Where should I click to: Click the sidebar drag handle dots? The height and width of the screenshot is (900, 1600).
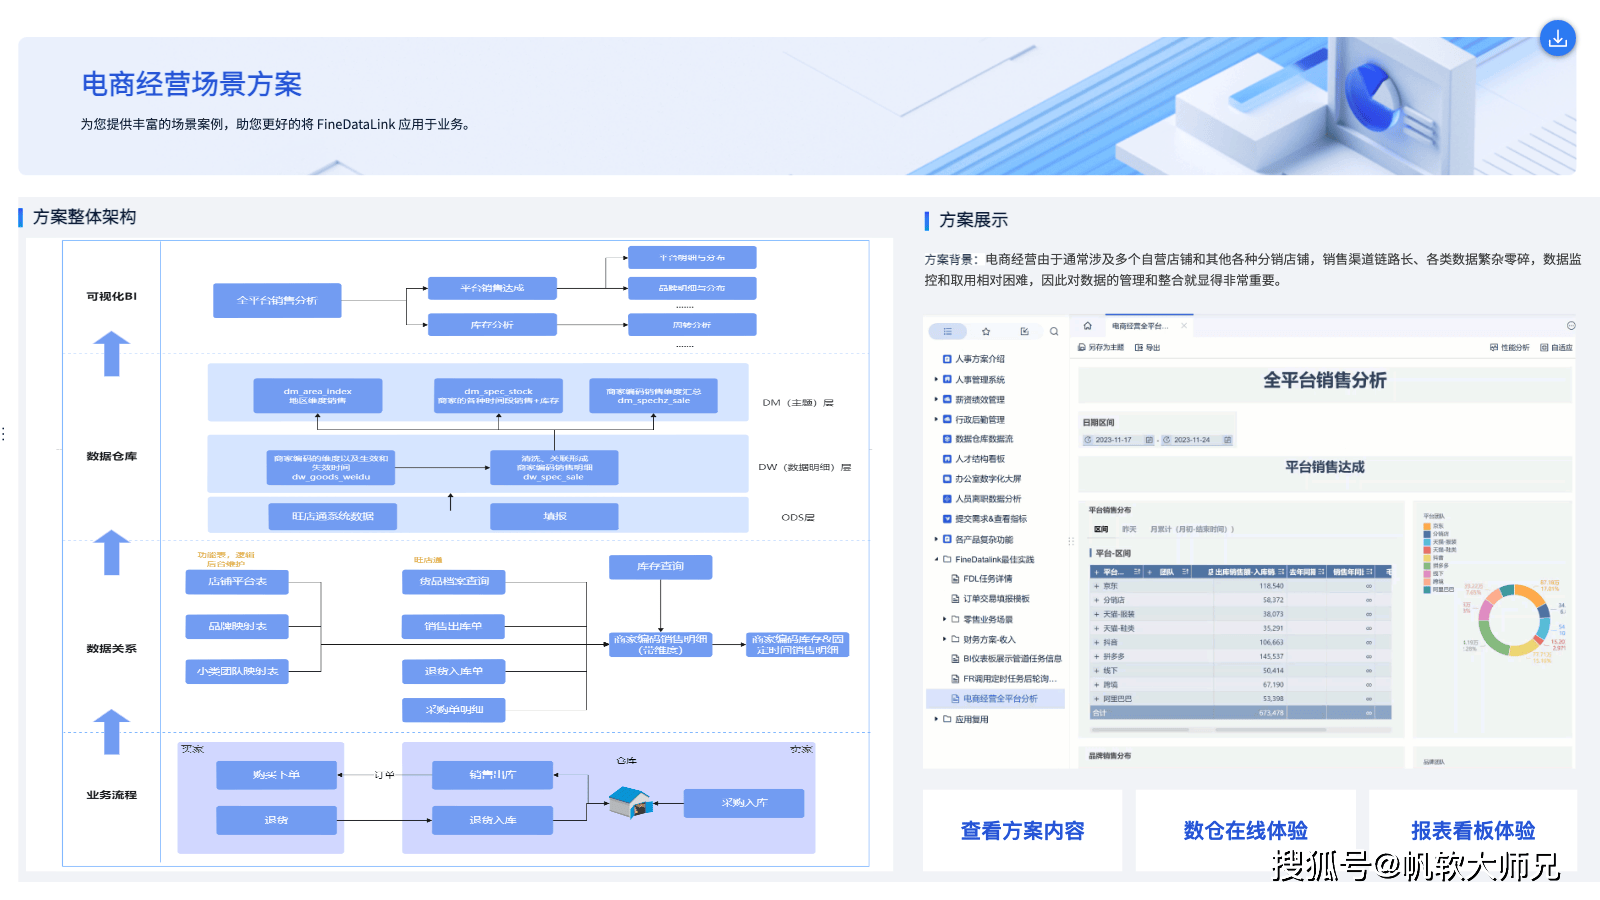(x=1070, y=541)
